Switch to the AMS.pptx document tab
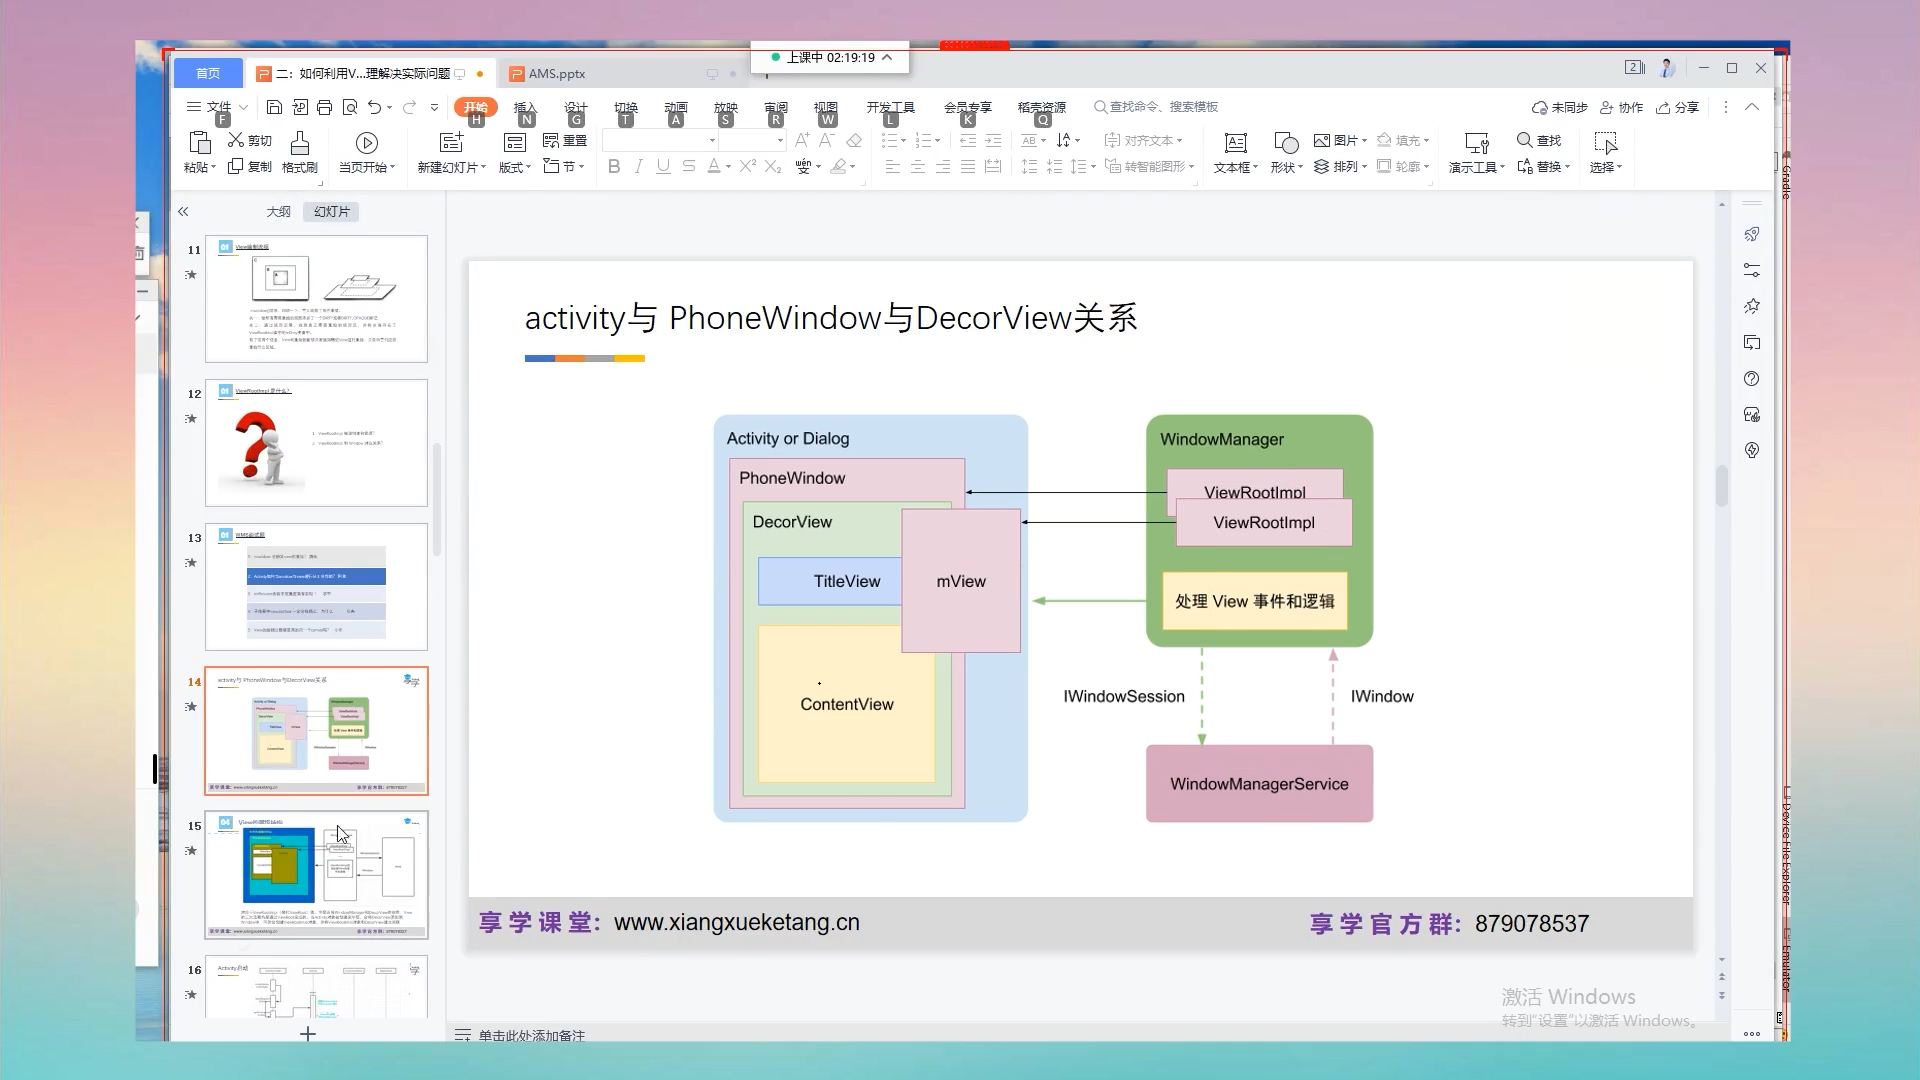Image resolution: width=1920 pixels, height=1080 pixels. pyautogui.click(x=556, y=74)
